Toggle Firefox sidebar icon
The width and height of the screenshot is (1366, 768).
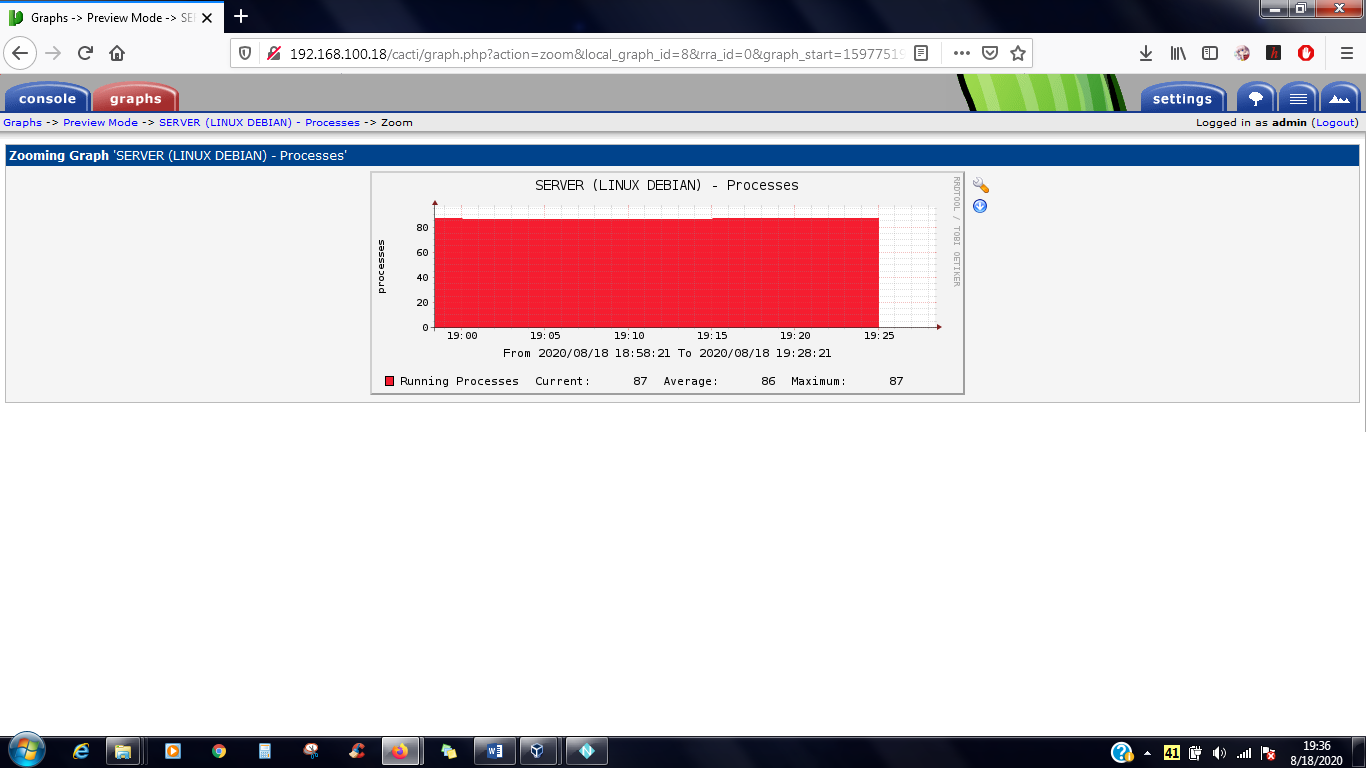click(1210, 53)
